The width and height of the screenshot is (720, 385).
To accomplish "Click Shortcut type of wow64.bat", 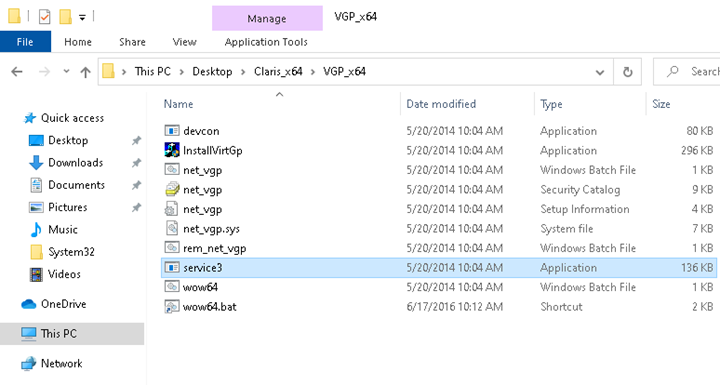I will [561, 306].
